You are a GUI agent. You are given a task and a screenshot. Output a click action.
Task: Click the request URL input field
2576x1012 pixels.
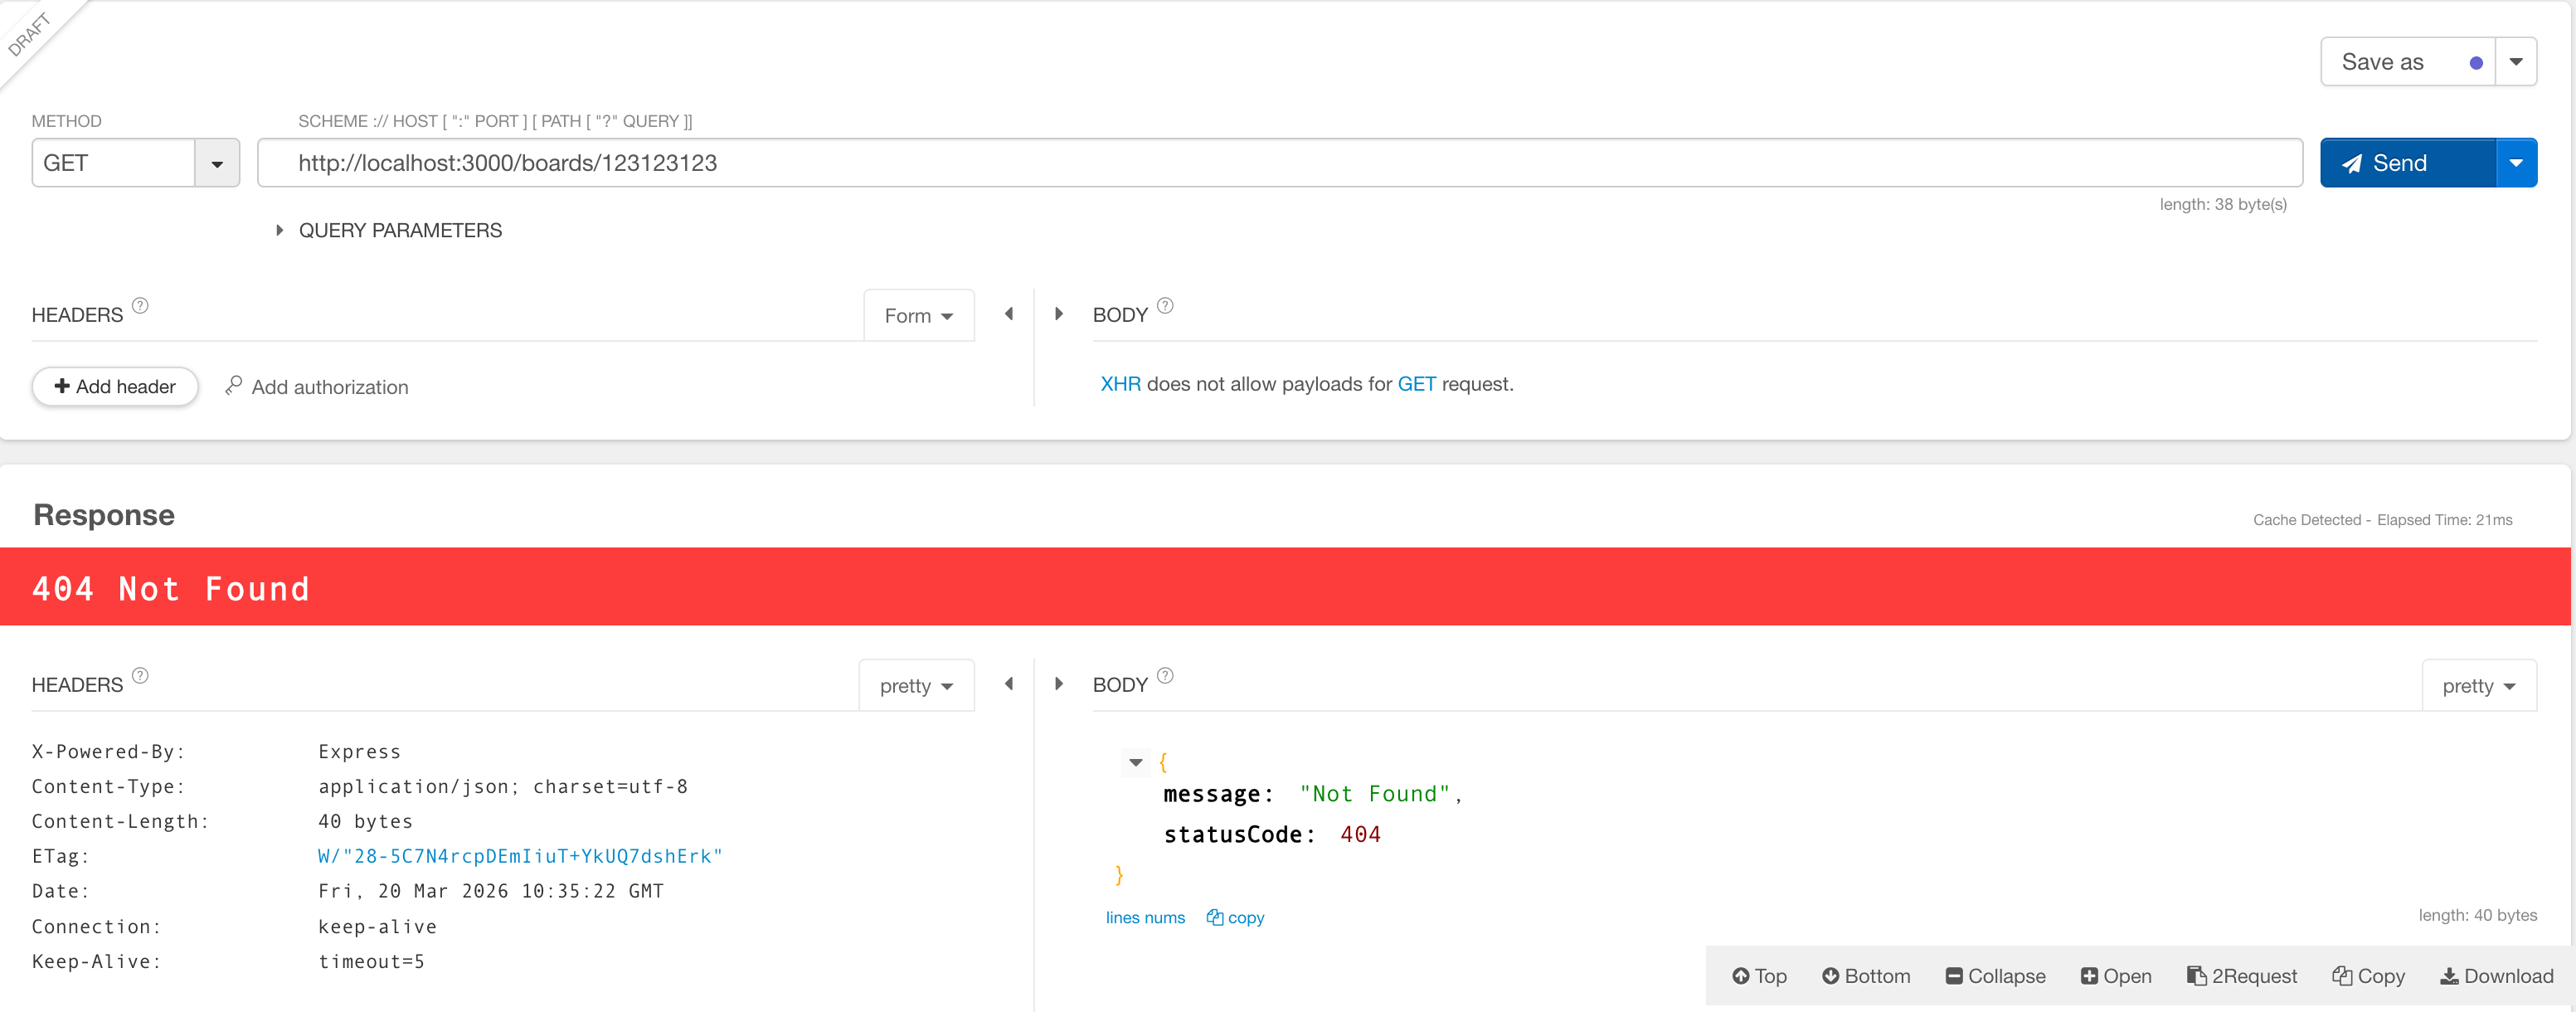pos(1278,163)
